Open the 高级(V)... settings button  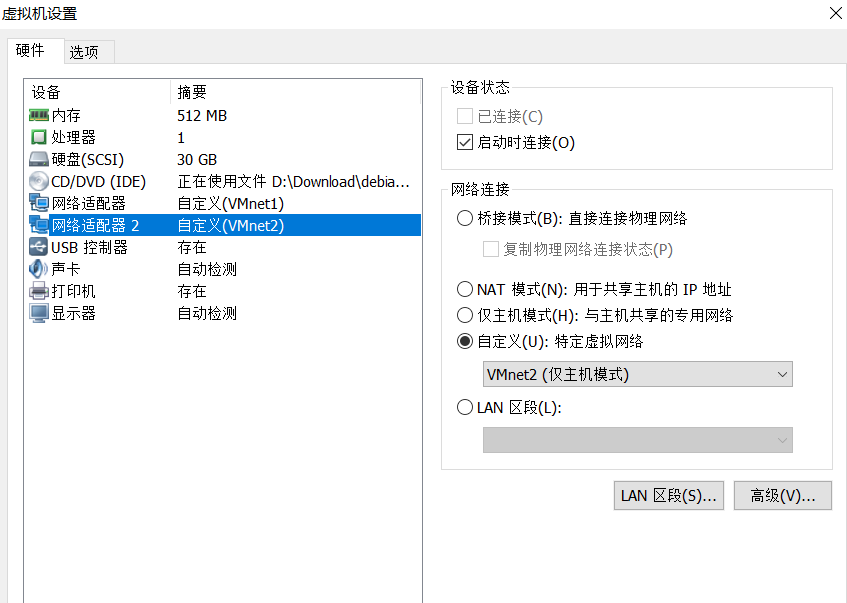coord(782,496)
